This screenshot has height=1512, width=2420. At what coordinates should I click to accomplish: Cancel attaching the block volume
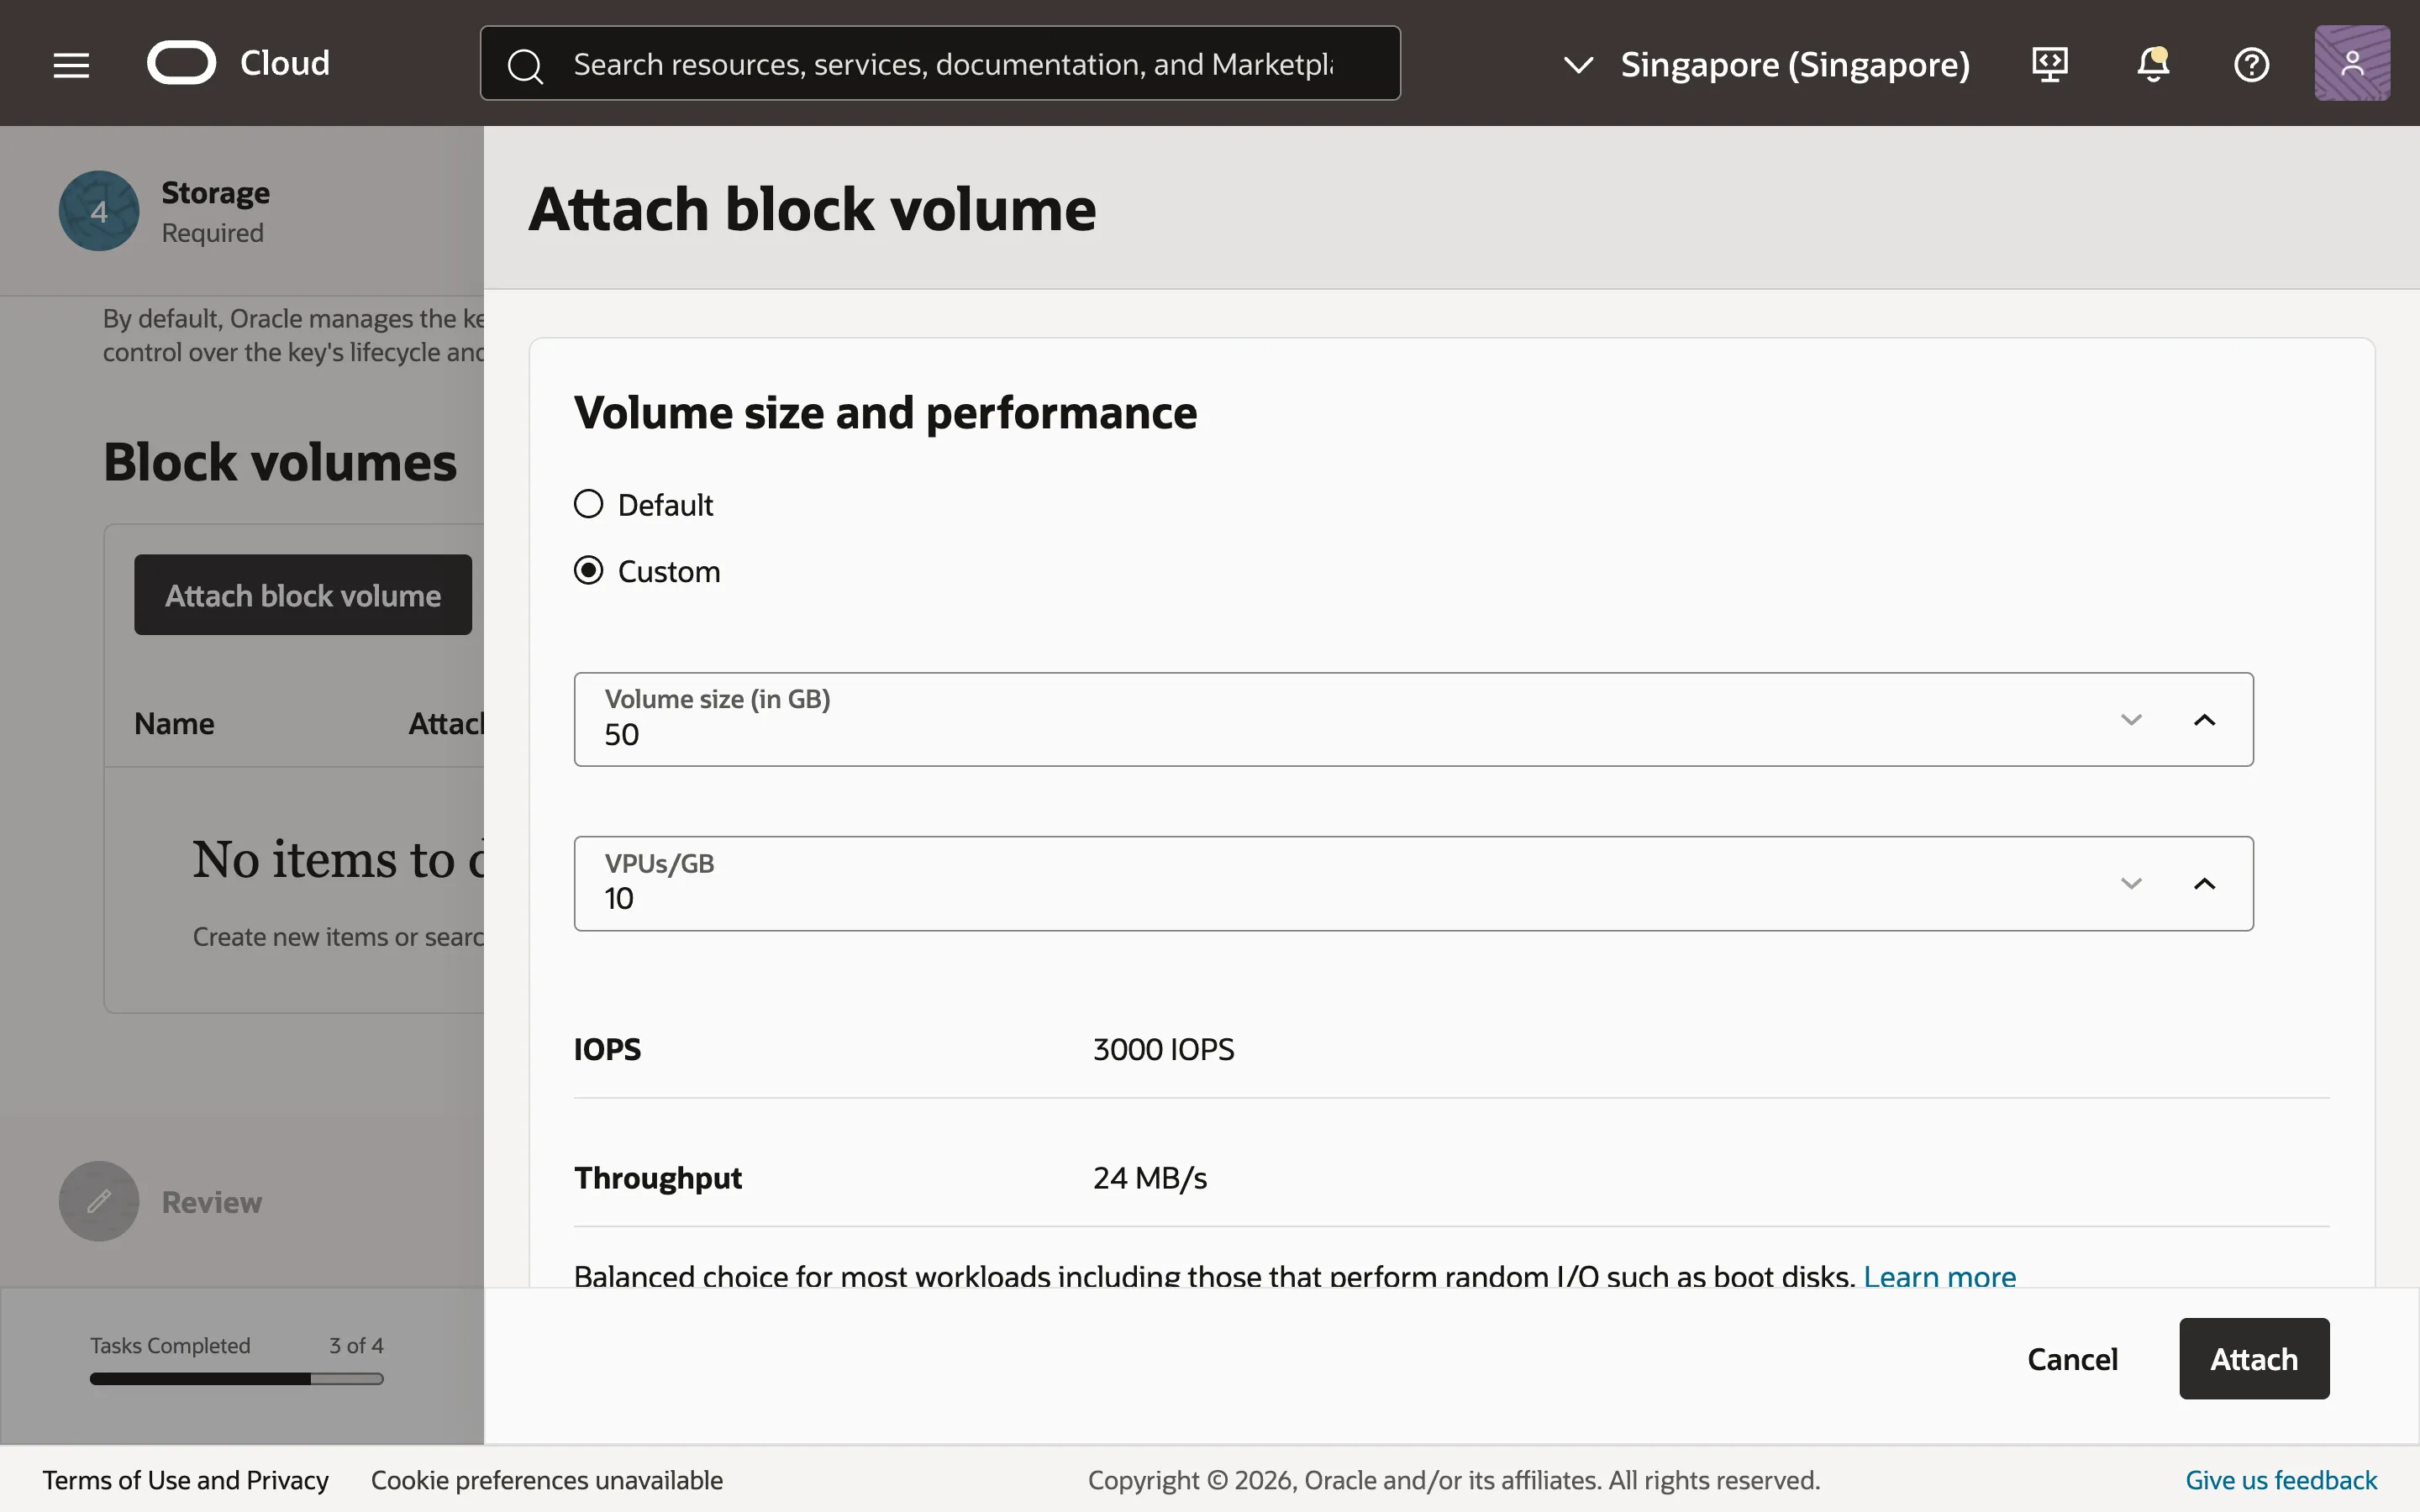click(2071, 1358)
